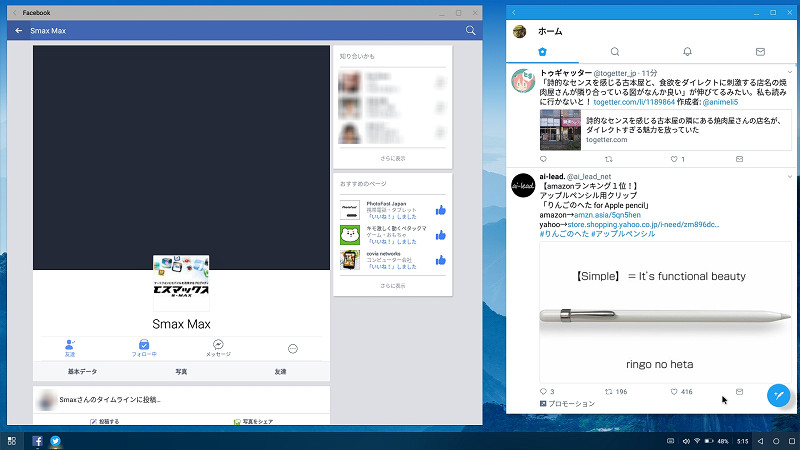Share ai-lead tweet via message envelope
The height and width of the screenshot is (450, 800).
[x=739, y=392]
